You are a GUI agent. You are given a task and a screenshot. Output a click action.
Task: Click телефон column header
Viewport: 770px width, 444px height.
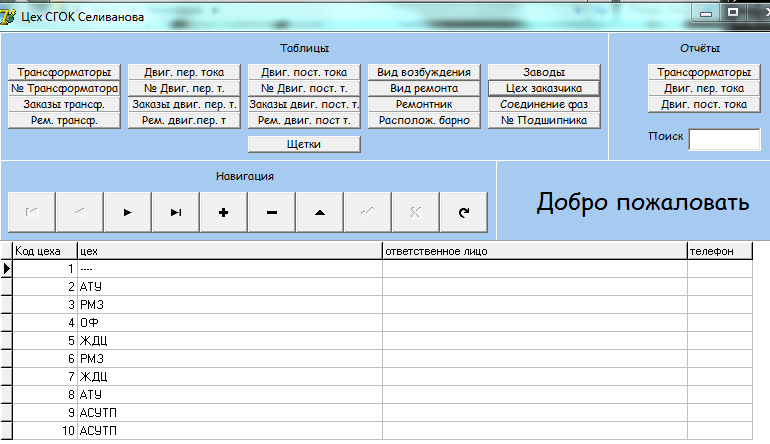click(720, 251)
